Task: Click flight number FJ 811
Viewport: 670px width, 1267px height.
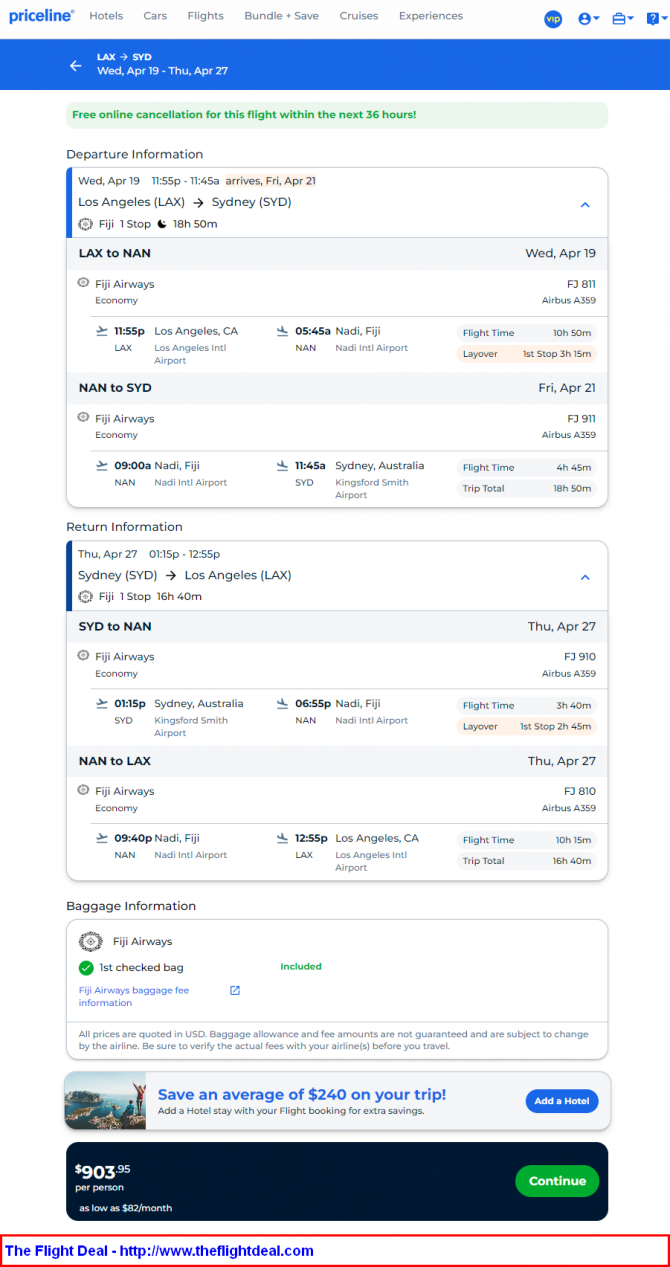Action: [581, 285]
